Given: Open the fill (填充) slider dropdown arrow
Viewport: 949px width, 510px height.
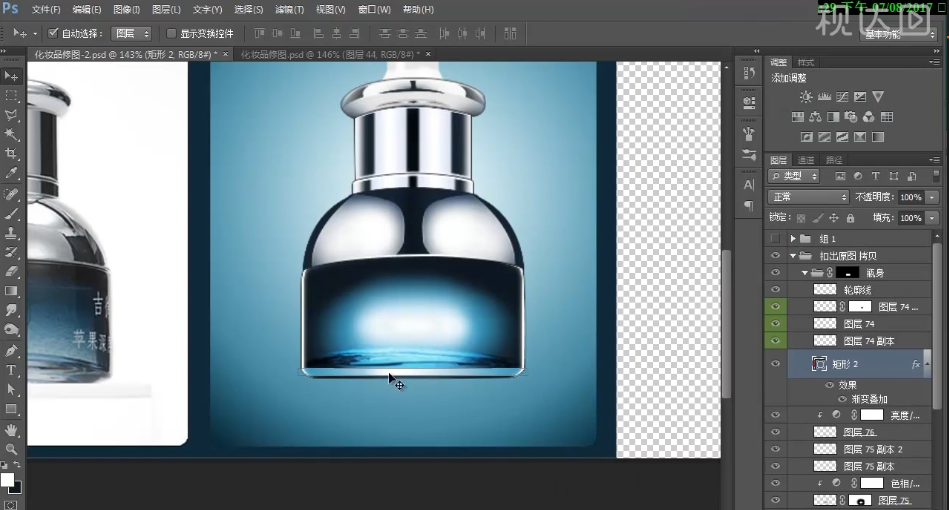Looking at the screenshot, I should pos(932,218).
